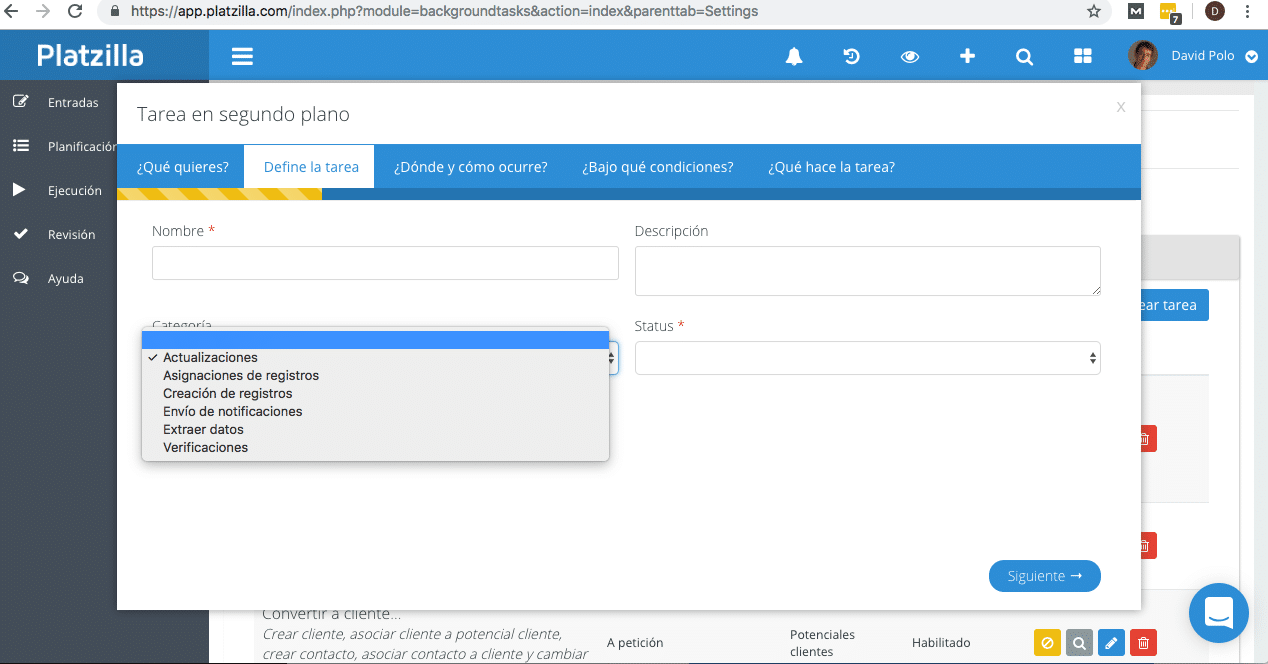Click the eye icon in top bar
1268x664 pixels.
tap(909, 57)
